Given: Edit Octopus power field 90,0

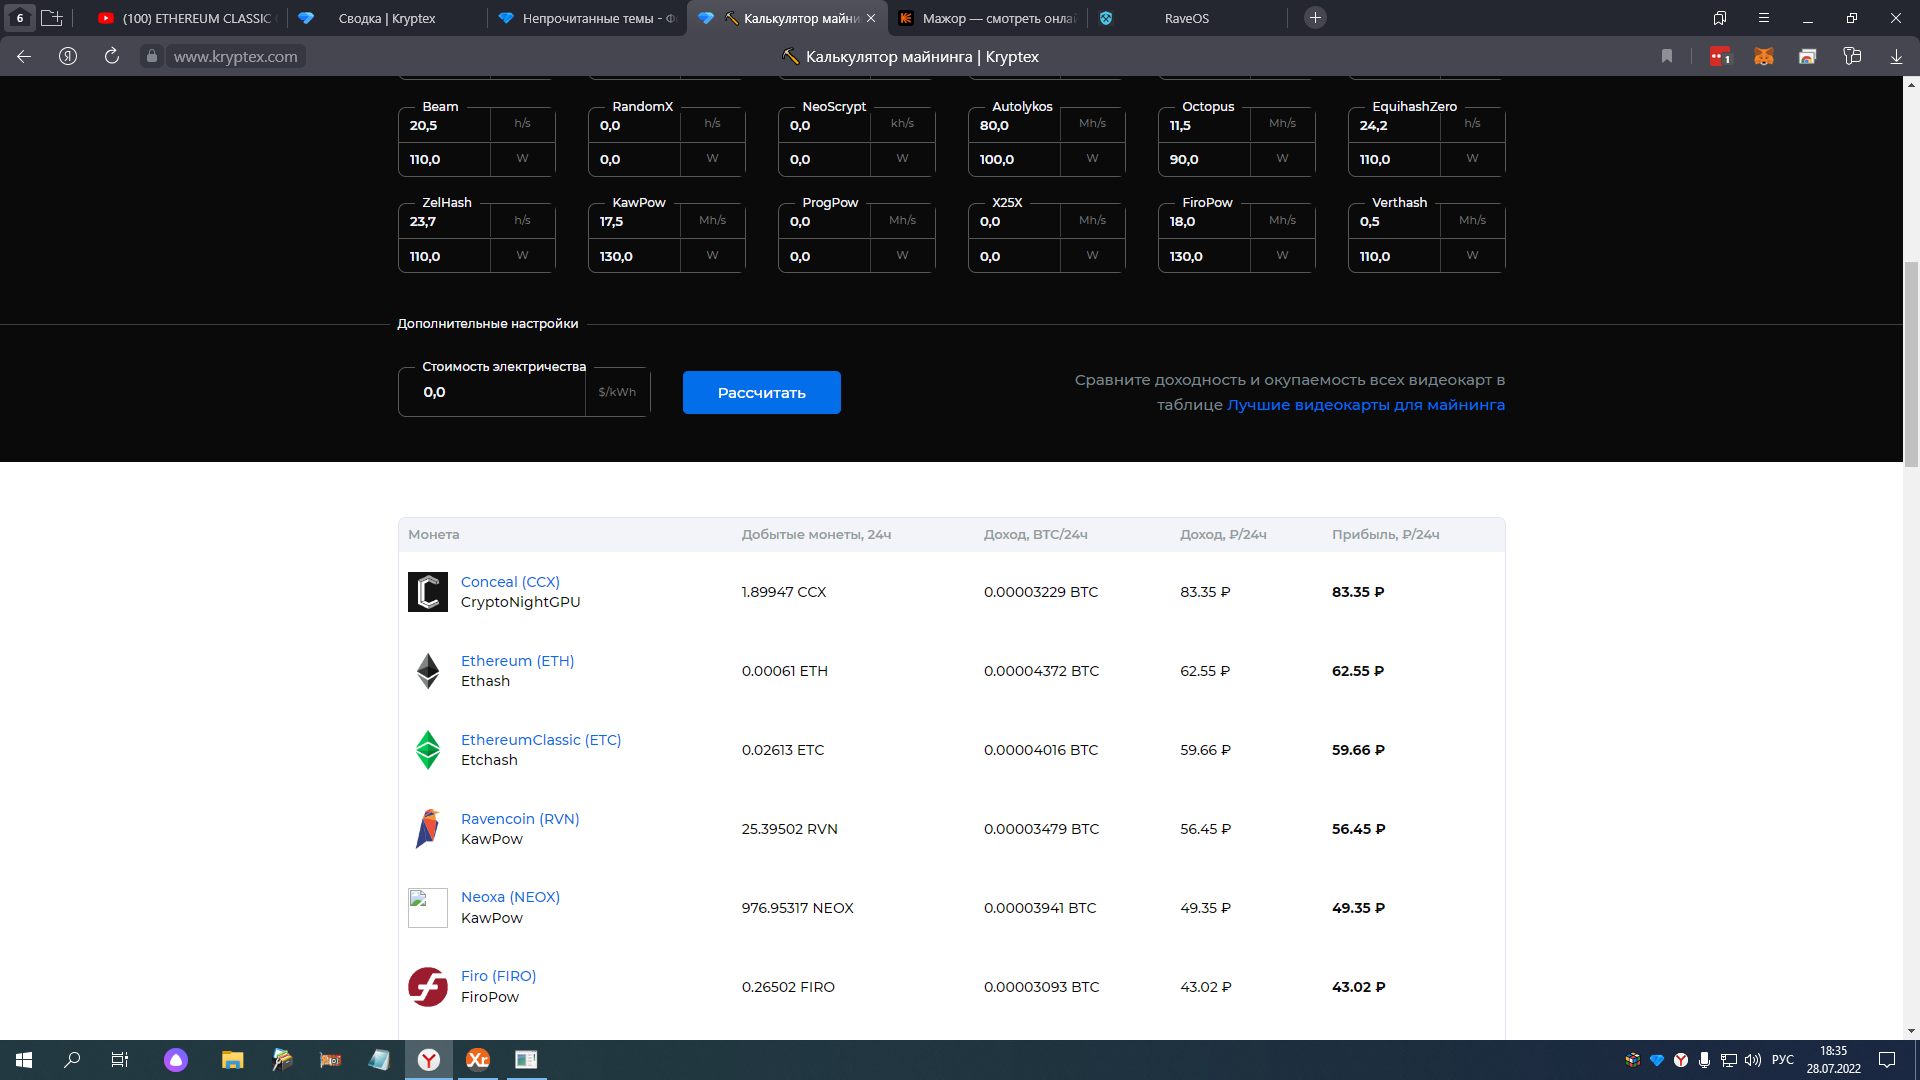Looking at the screenshot, I should (1204, 160).
